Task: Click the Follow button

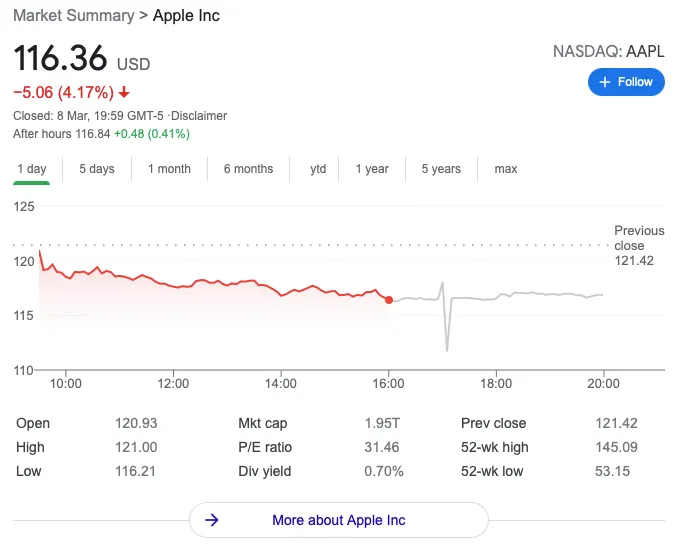Action: (626, 82)
